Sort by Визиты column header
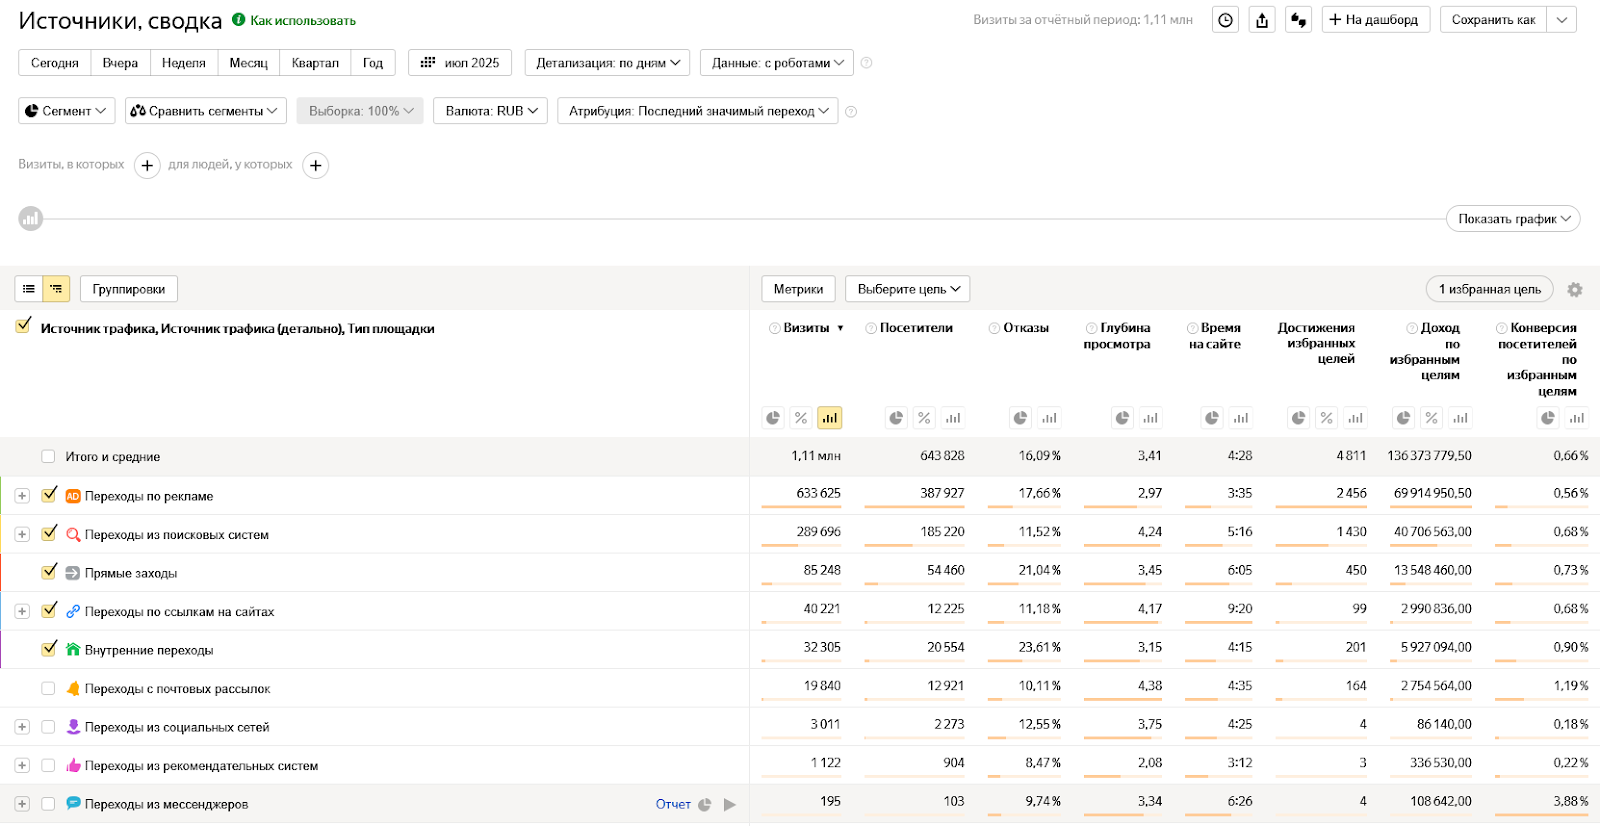 [806, 328]
